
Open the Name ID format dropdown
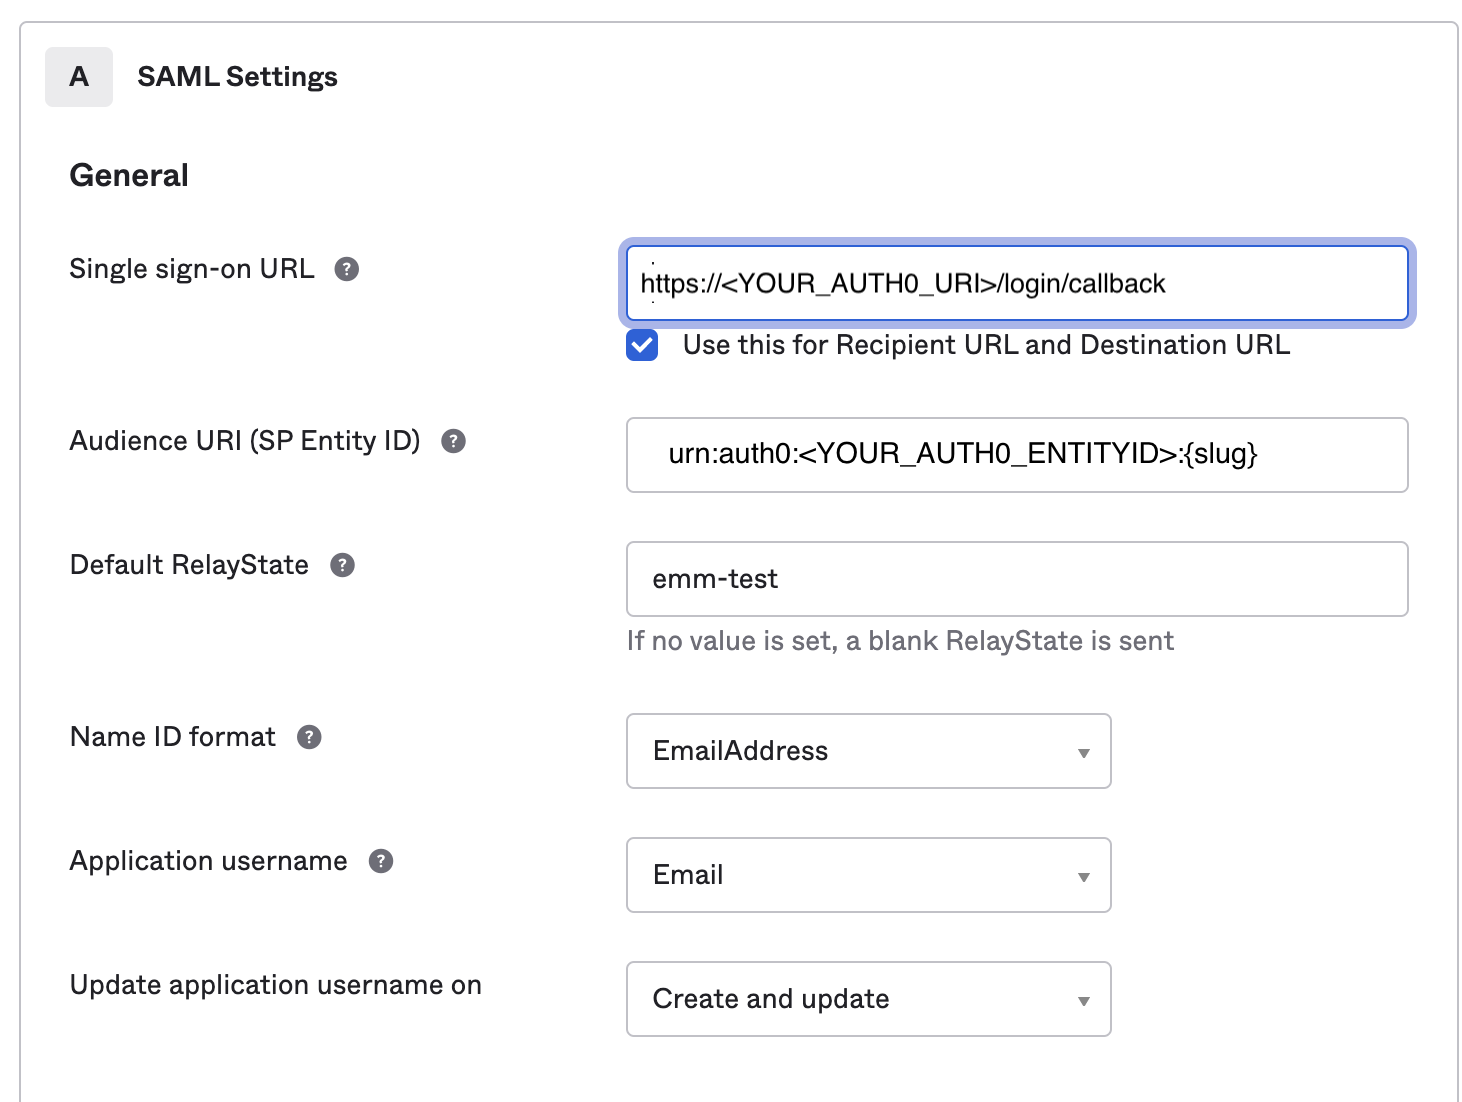pyautogui.click(x=868, y=752)
